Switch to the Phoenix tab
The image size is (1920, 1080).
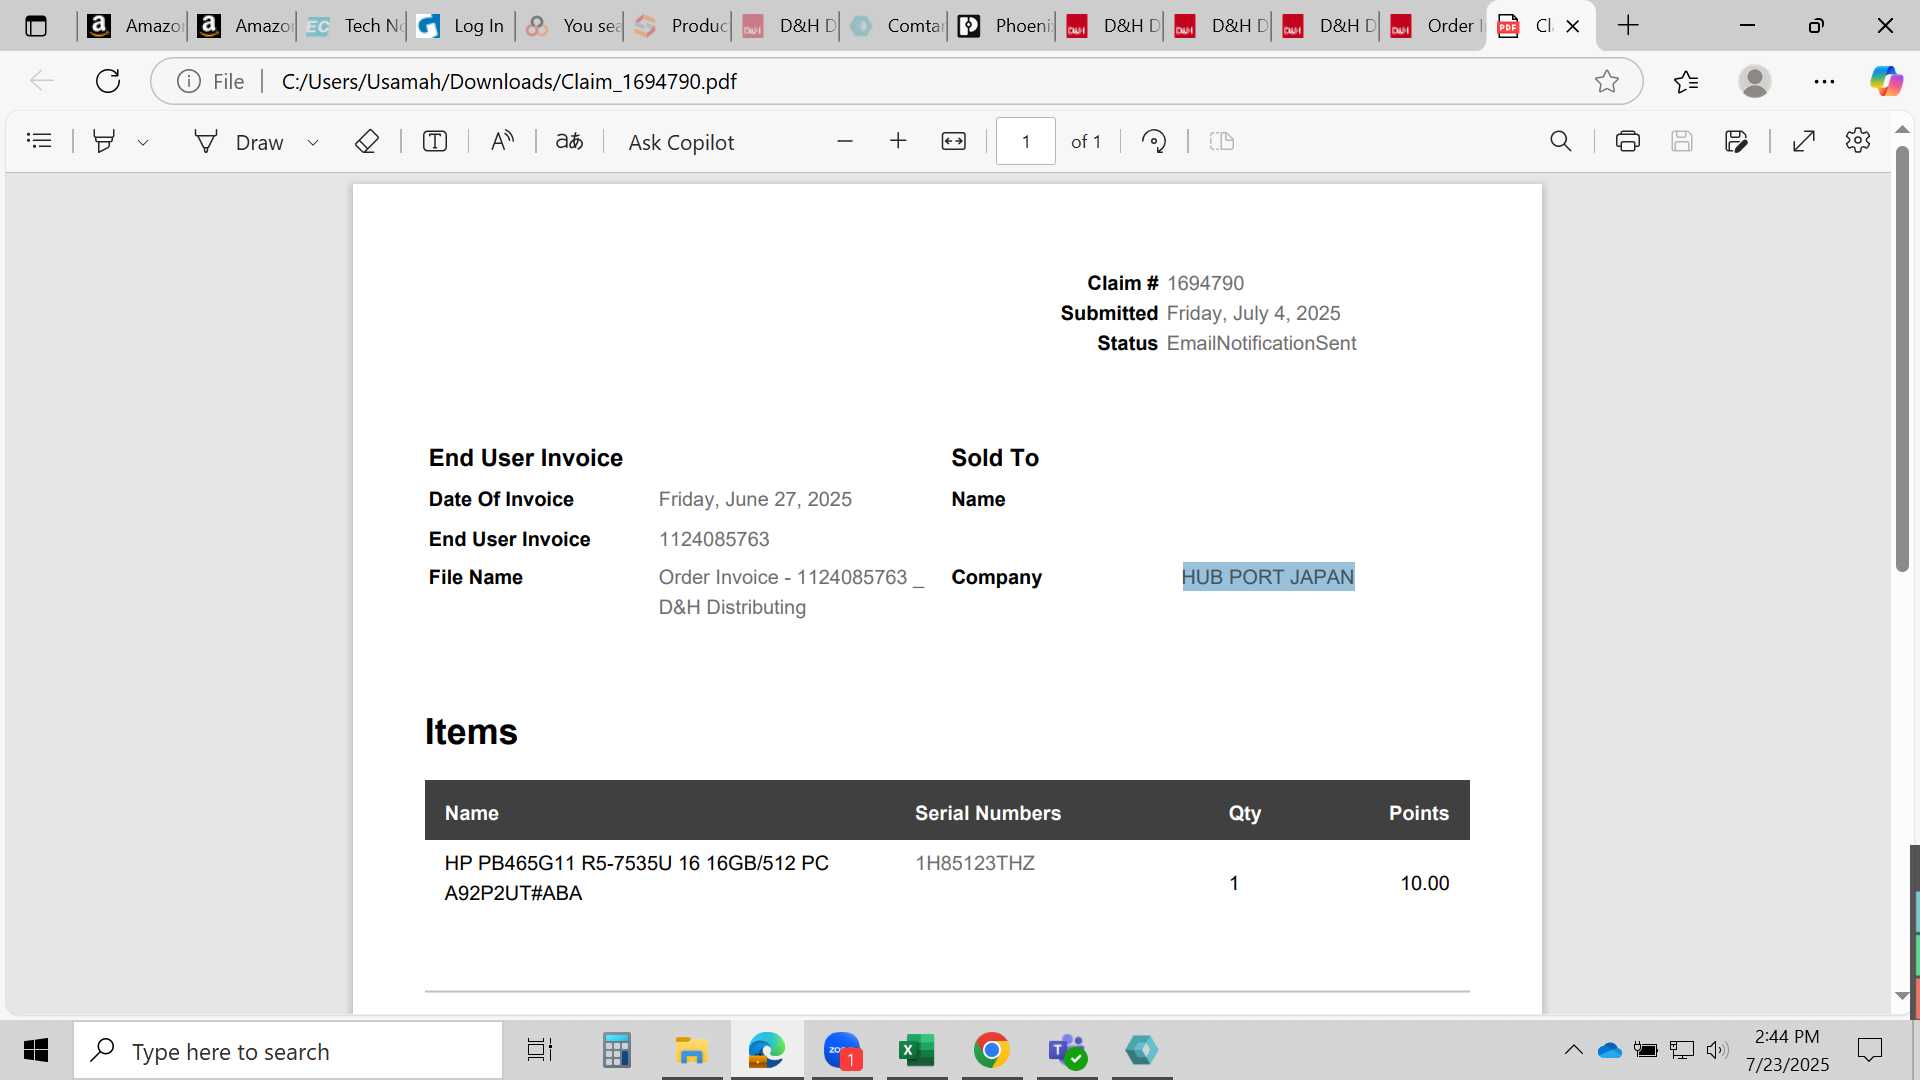[1003, 26]
